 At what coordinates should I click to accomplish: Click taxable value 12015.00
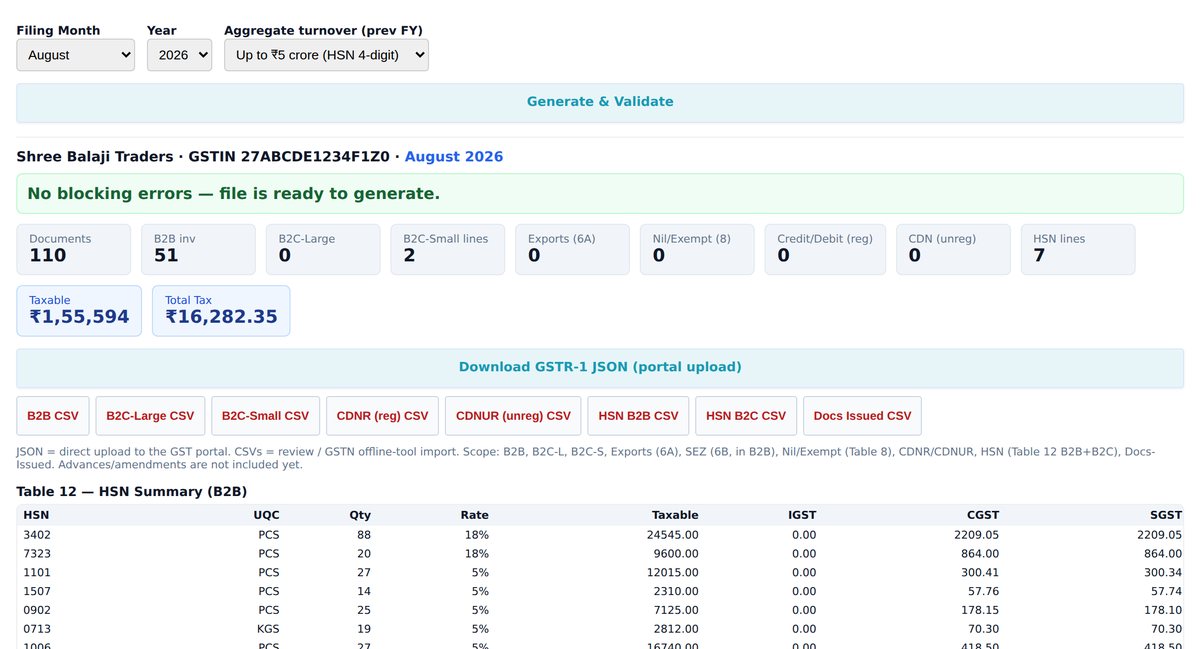(x=673, y=573)
